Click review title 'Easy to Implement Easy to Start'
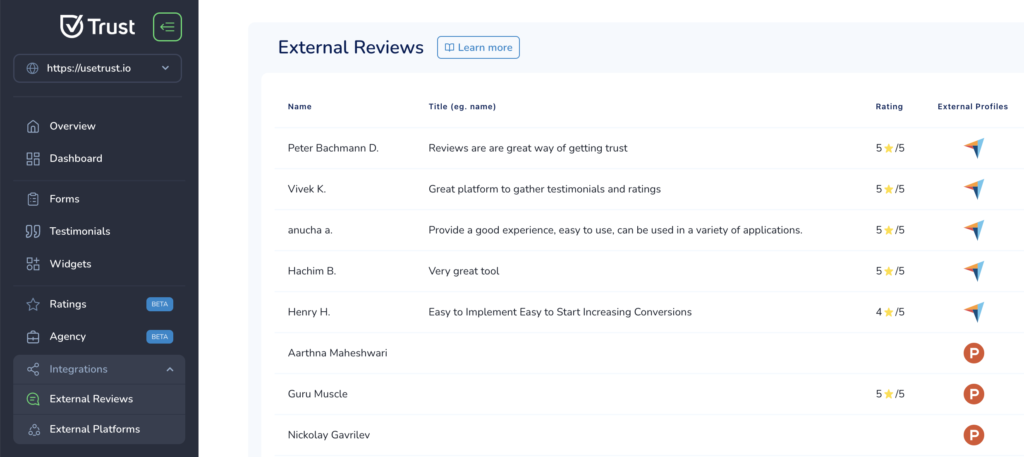Screen dimensions: 1024x457 coord(560,312)
